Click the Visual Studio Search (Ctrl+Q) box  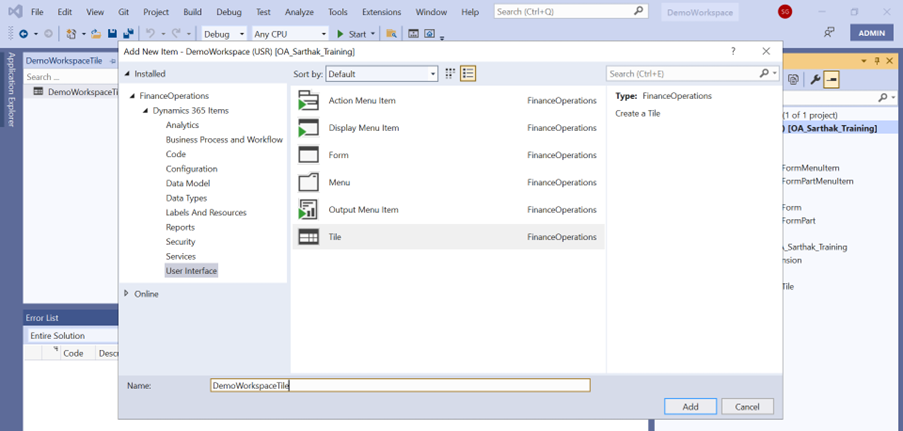pos(571,11)
